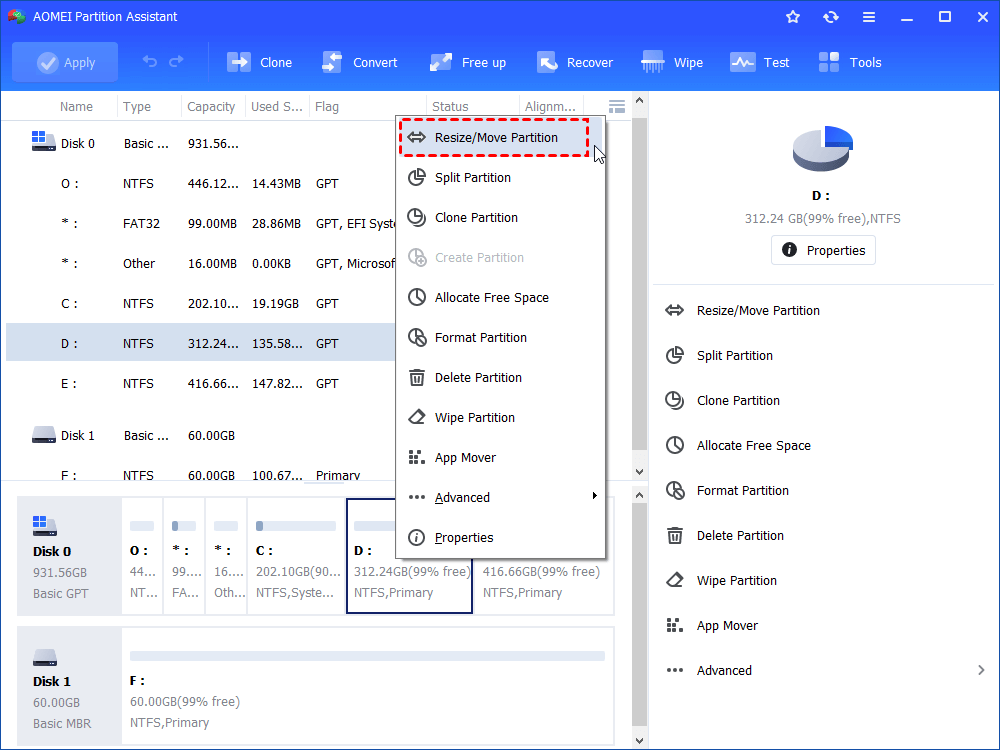This screenshot has width=1000, height=750.
Task: Open the hamburger menu in title bar
Action: click(869, 17)
